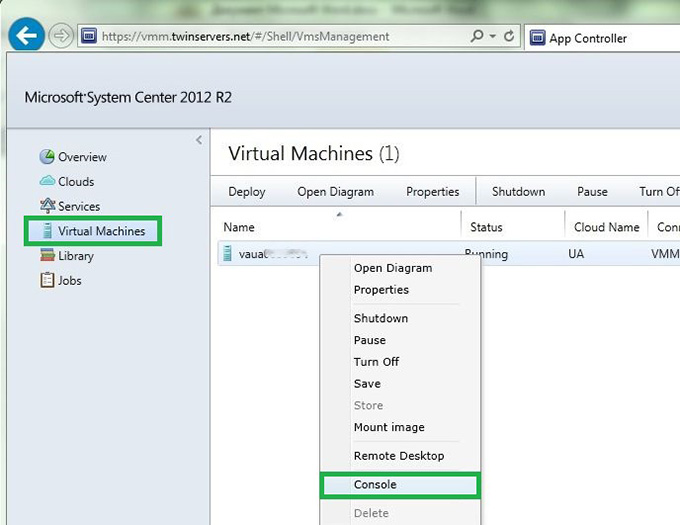
Task: Open the Jobs navigation item
Action: point(69,281)
